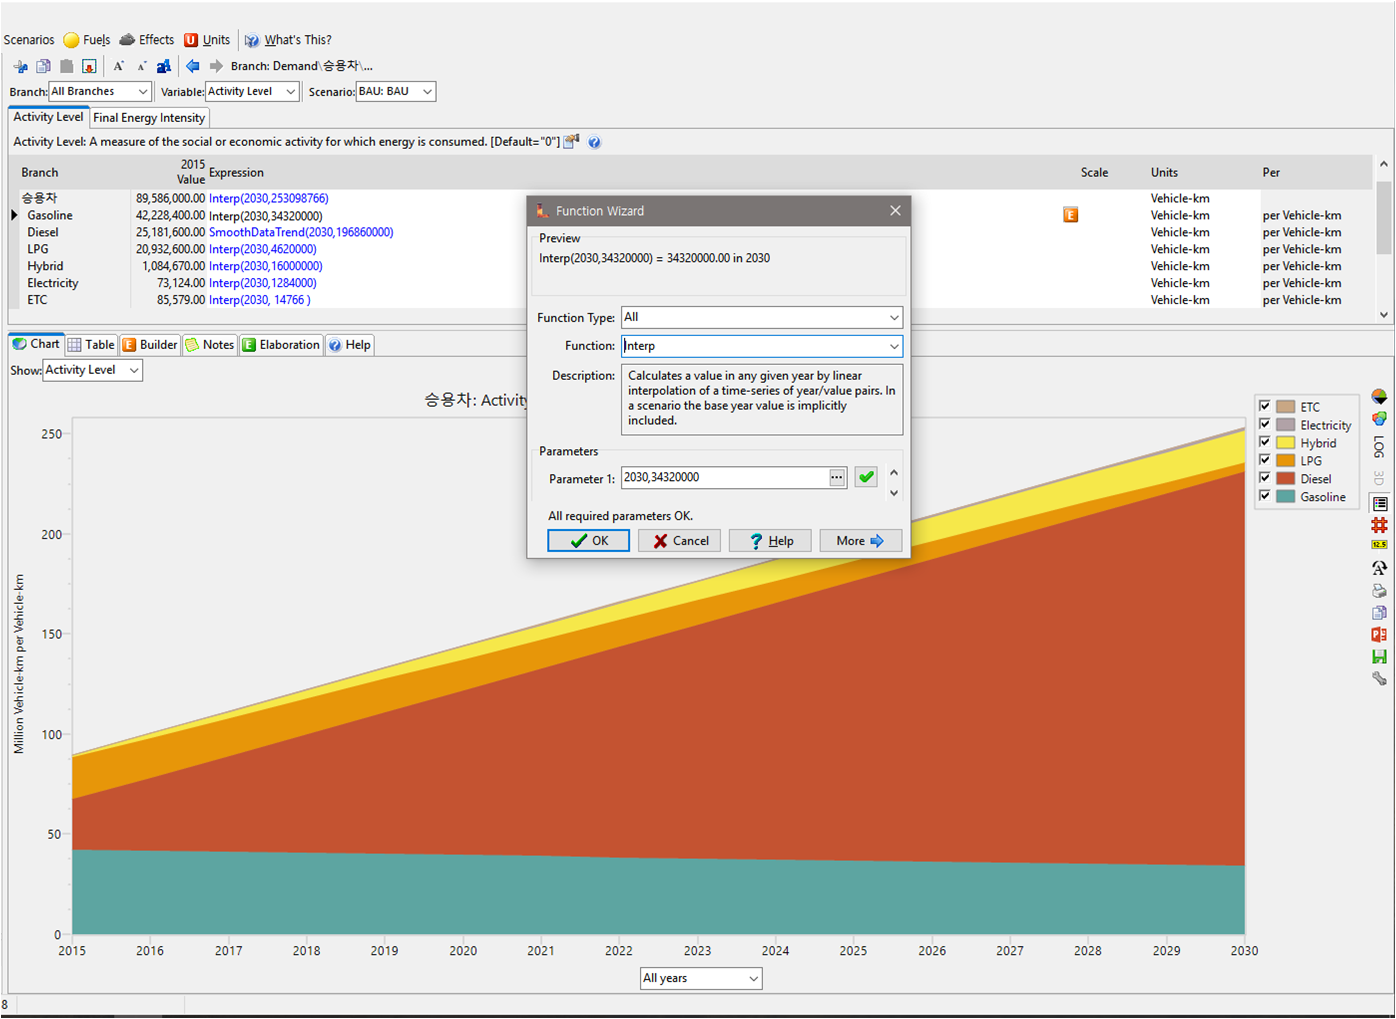Open the Notes tab
Viewport: 1396px width, 1019px height.
coord(210,345)
